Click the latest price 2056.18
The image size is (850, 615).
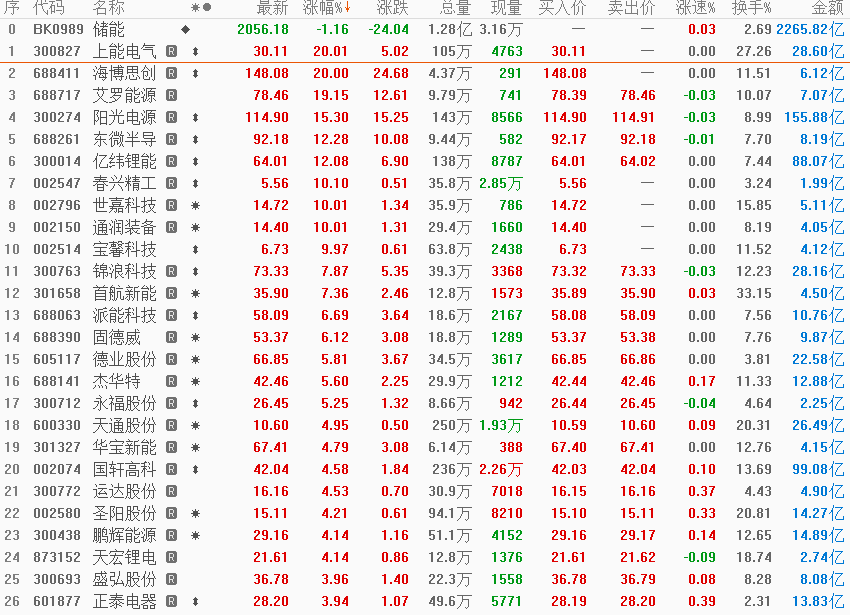[263, 29]
